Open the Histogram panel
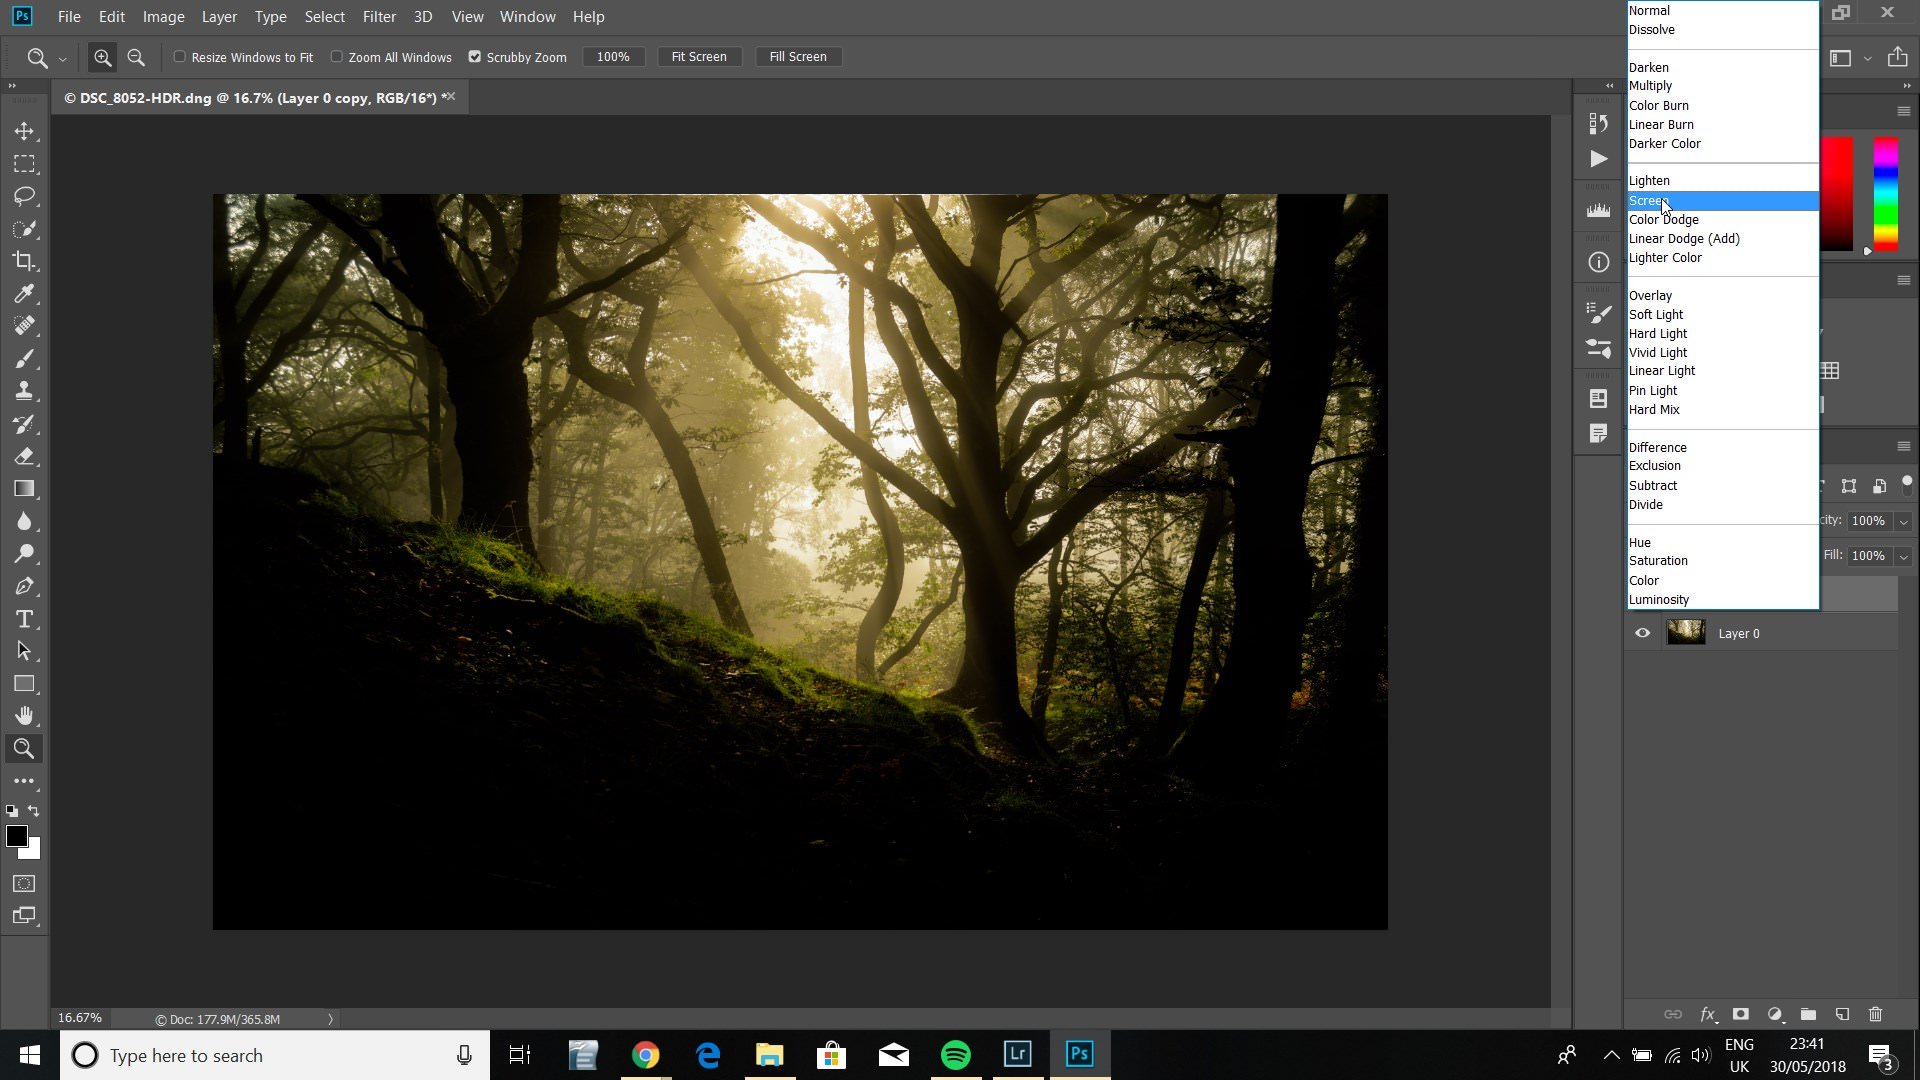 click(1597, 211)
